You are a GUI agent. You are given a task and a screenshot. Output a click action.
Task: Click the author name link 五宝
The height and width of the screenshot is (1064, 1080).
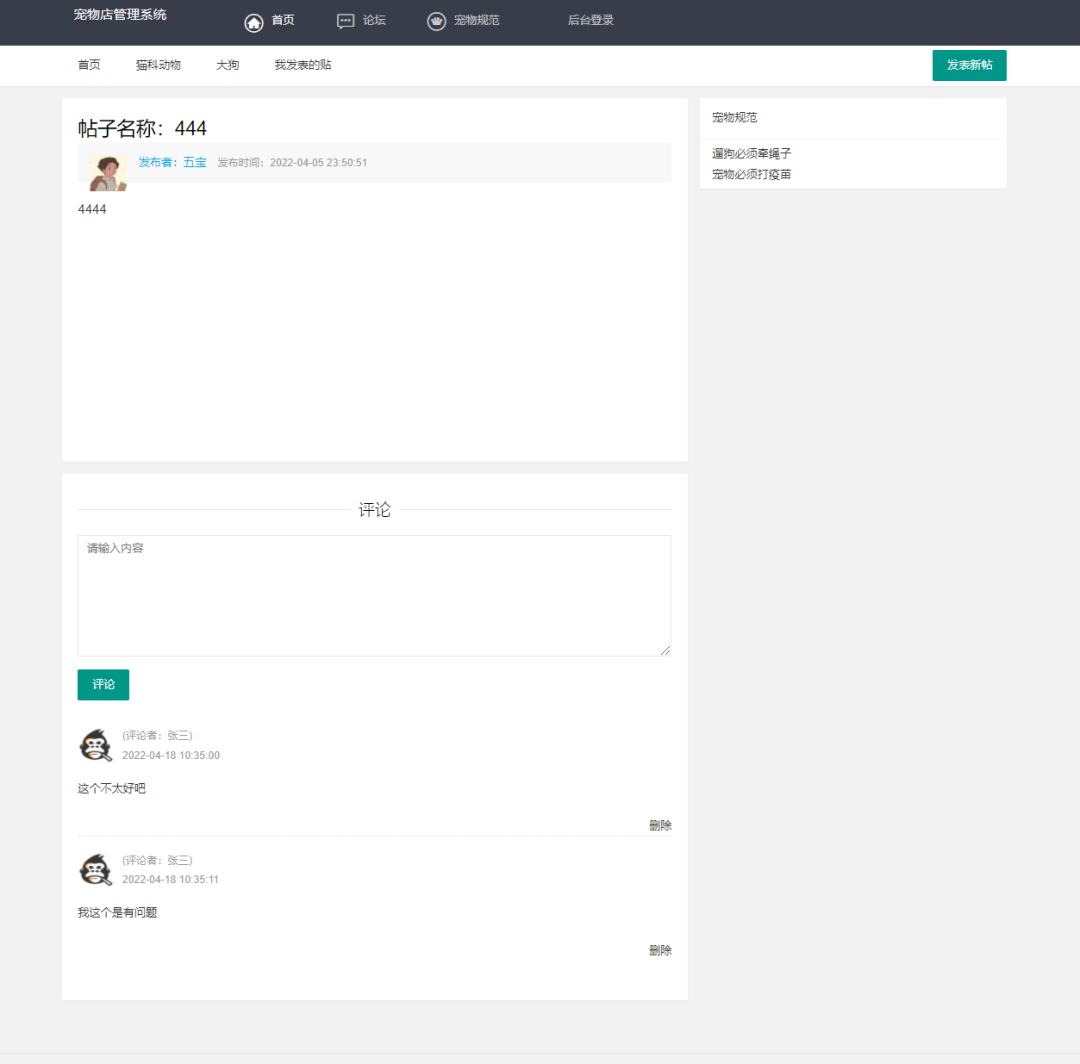point(194,162)
